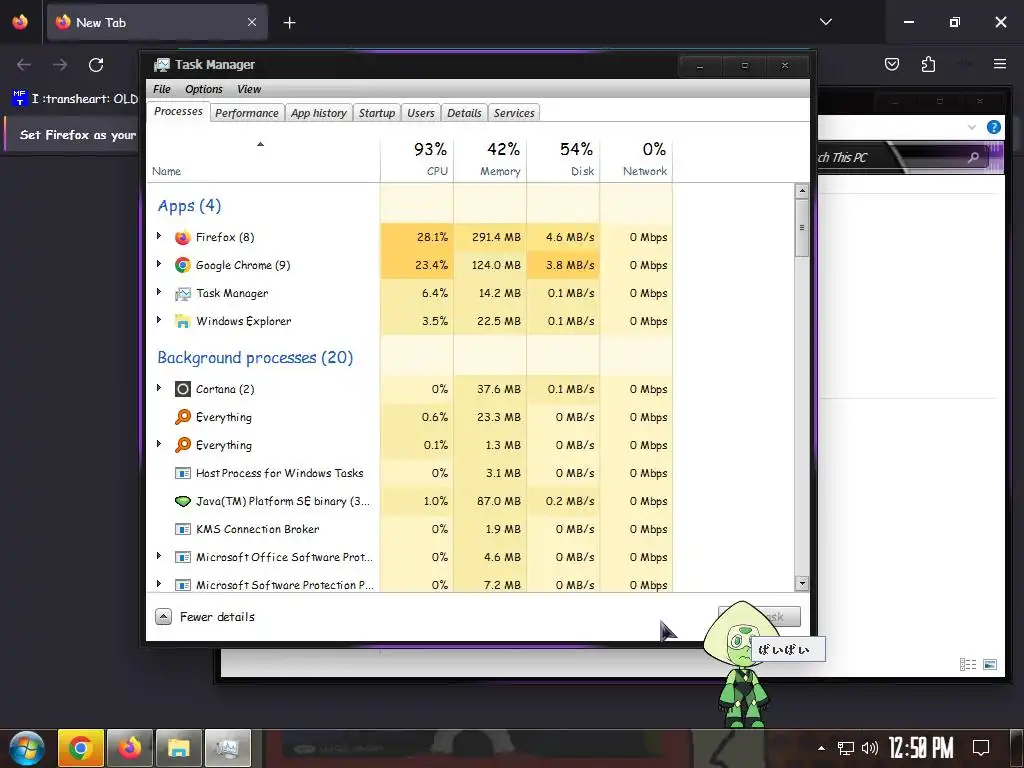Image resolution: width=1024 pixels, height=768 pixels.
Task: Click the first Everything process icon
Action: point(183,417)
